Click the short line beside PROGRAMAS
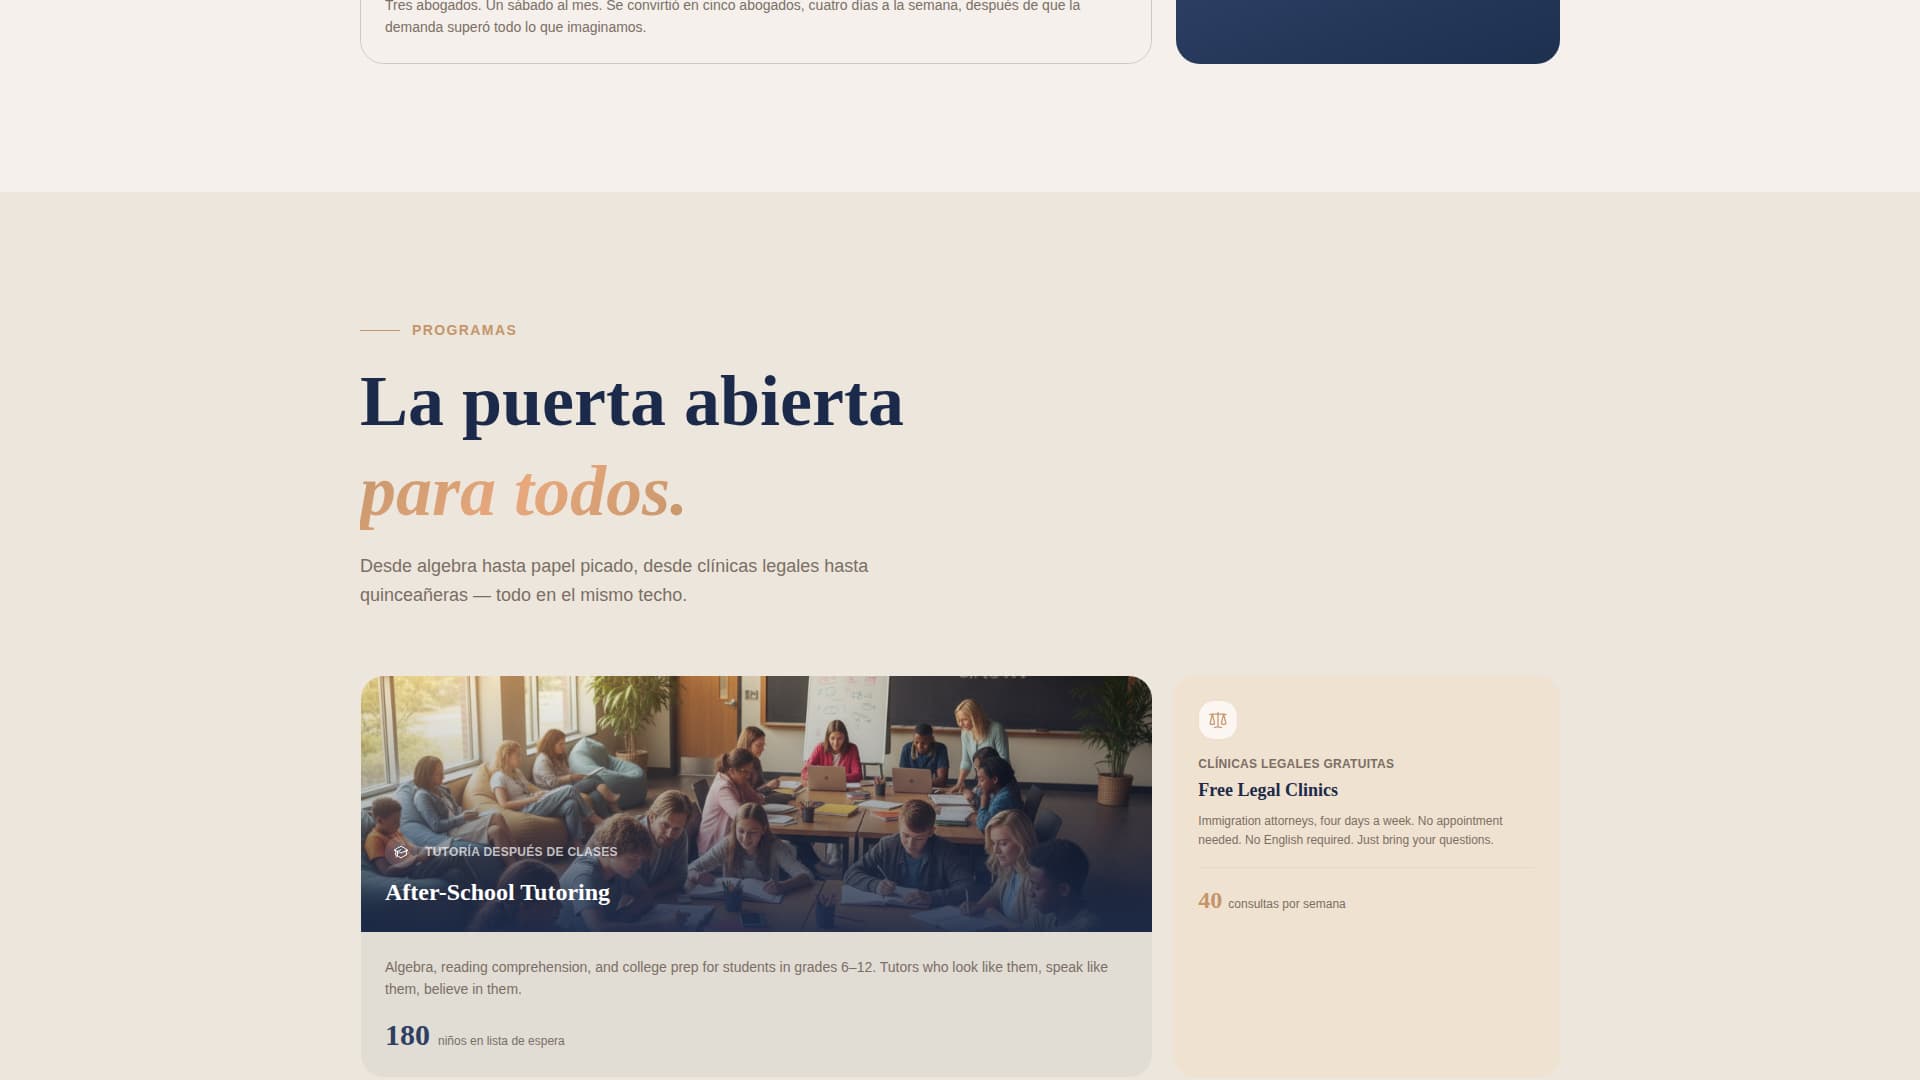Image resolution: width=1920 pixels, height=1080 pixels. 380,329
